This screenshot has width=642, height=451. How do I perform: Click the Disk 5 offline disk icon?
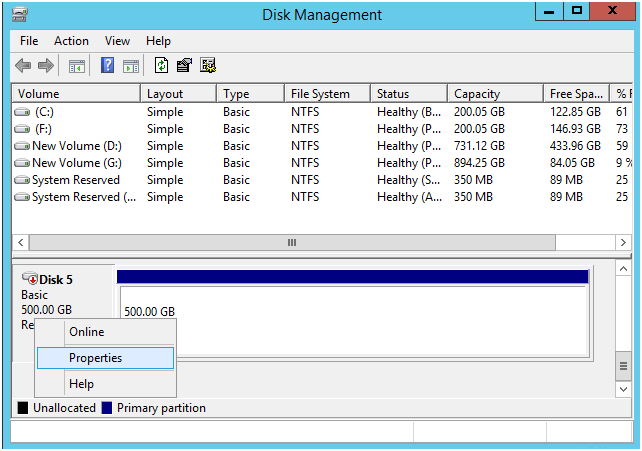click(30, 278)
